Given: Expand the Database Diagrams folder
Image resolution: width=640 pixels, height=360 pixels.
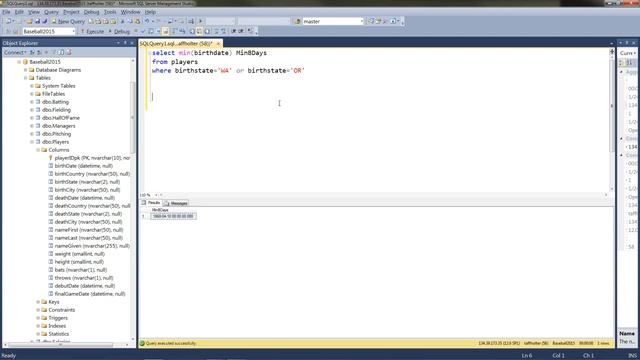Looking at the screenshot, I should pos(25,70).
